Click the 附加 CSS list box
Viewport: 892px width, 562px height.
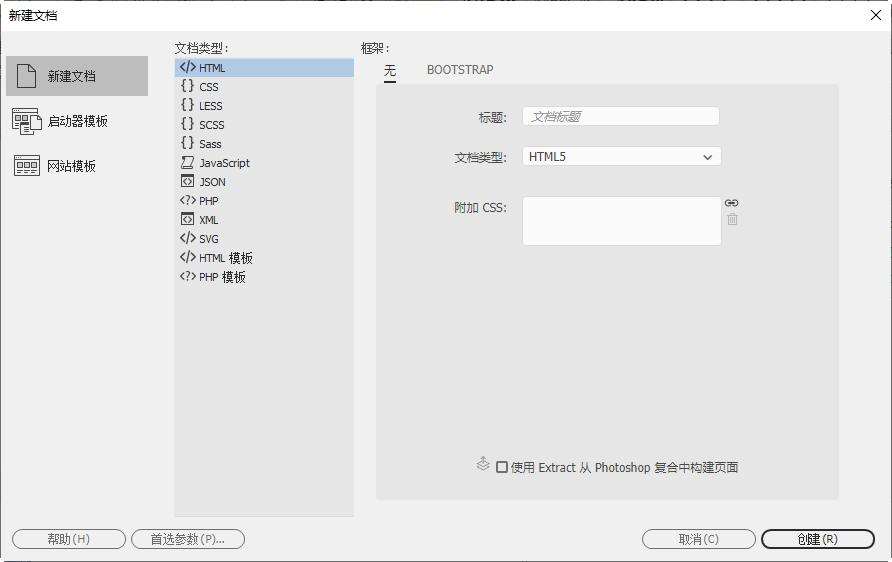[x=622, y=221]
